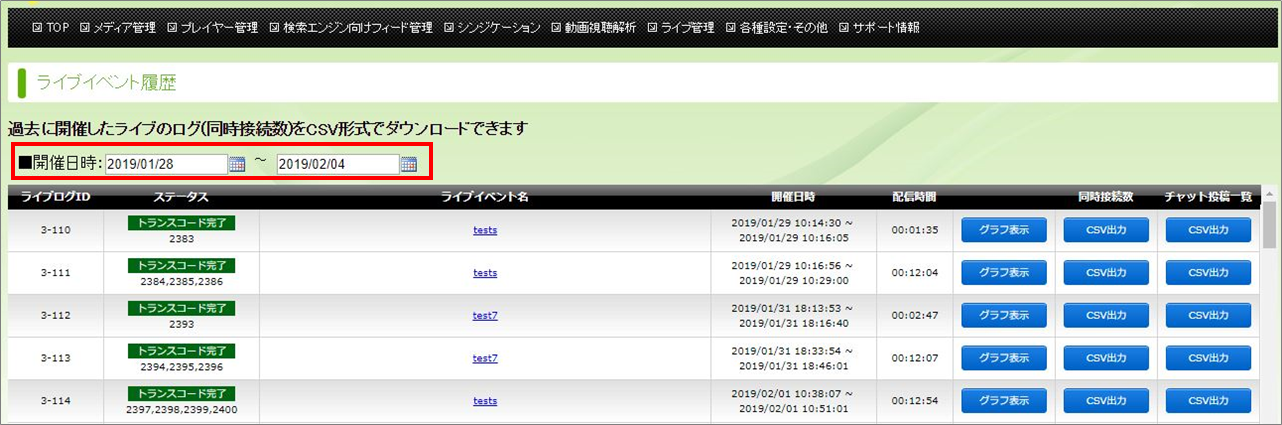Show graph for live log 3-113

point(1004,358)
